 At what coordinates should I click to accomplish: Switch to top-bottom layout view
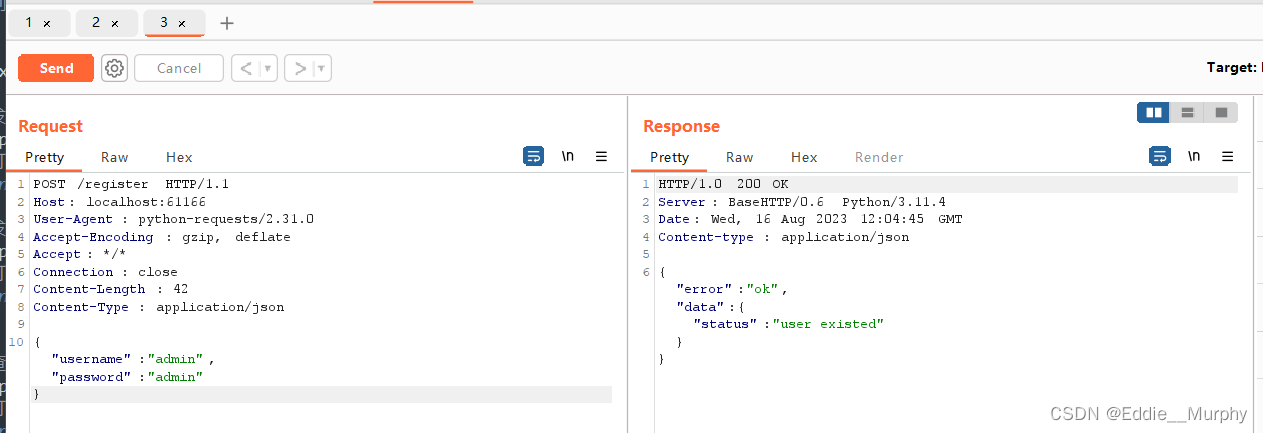(x=1188, y=112)
